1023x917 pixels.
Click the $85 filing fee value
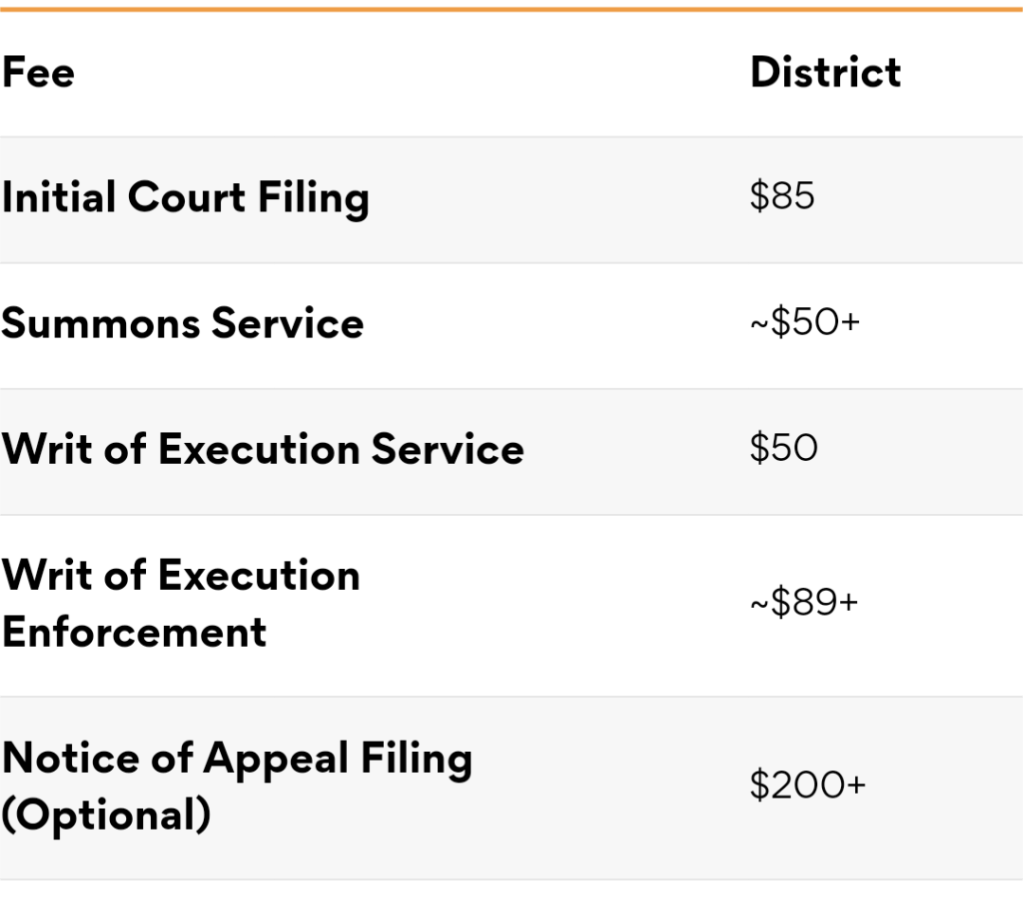tap(782, 196)
